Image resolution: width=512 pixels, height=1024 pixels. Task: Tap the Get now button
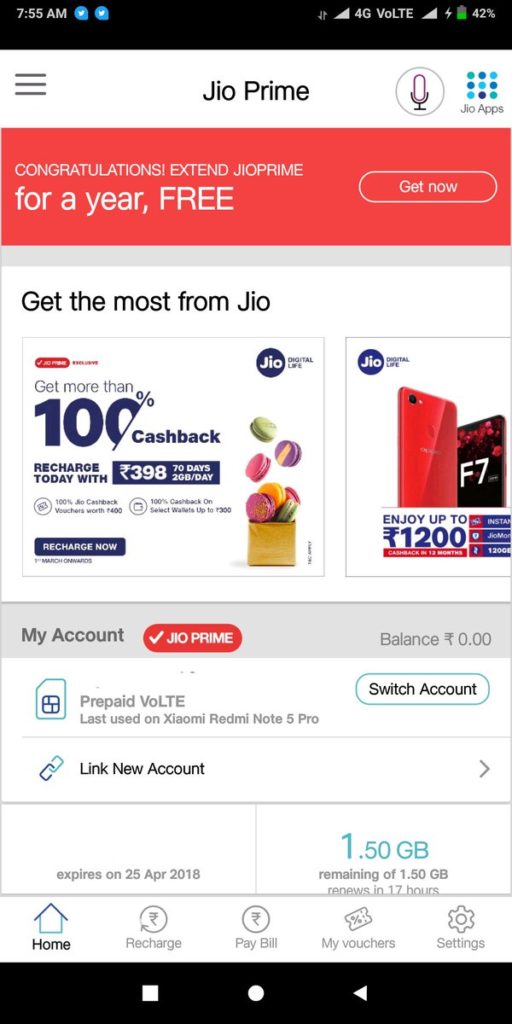point(428,187)
